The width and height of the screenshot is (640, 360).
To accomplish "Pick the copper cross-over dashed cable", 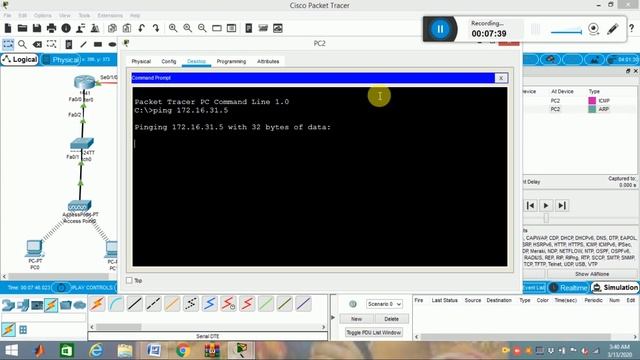I will (x=153, y=304).
